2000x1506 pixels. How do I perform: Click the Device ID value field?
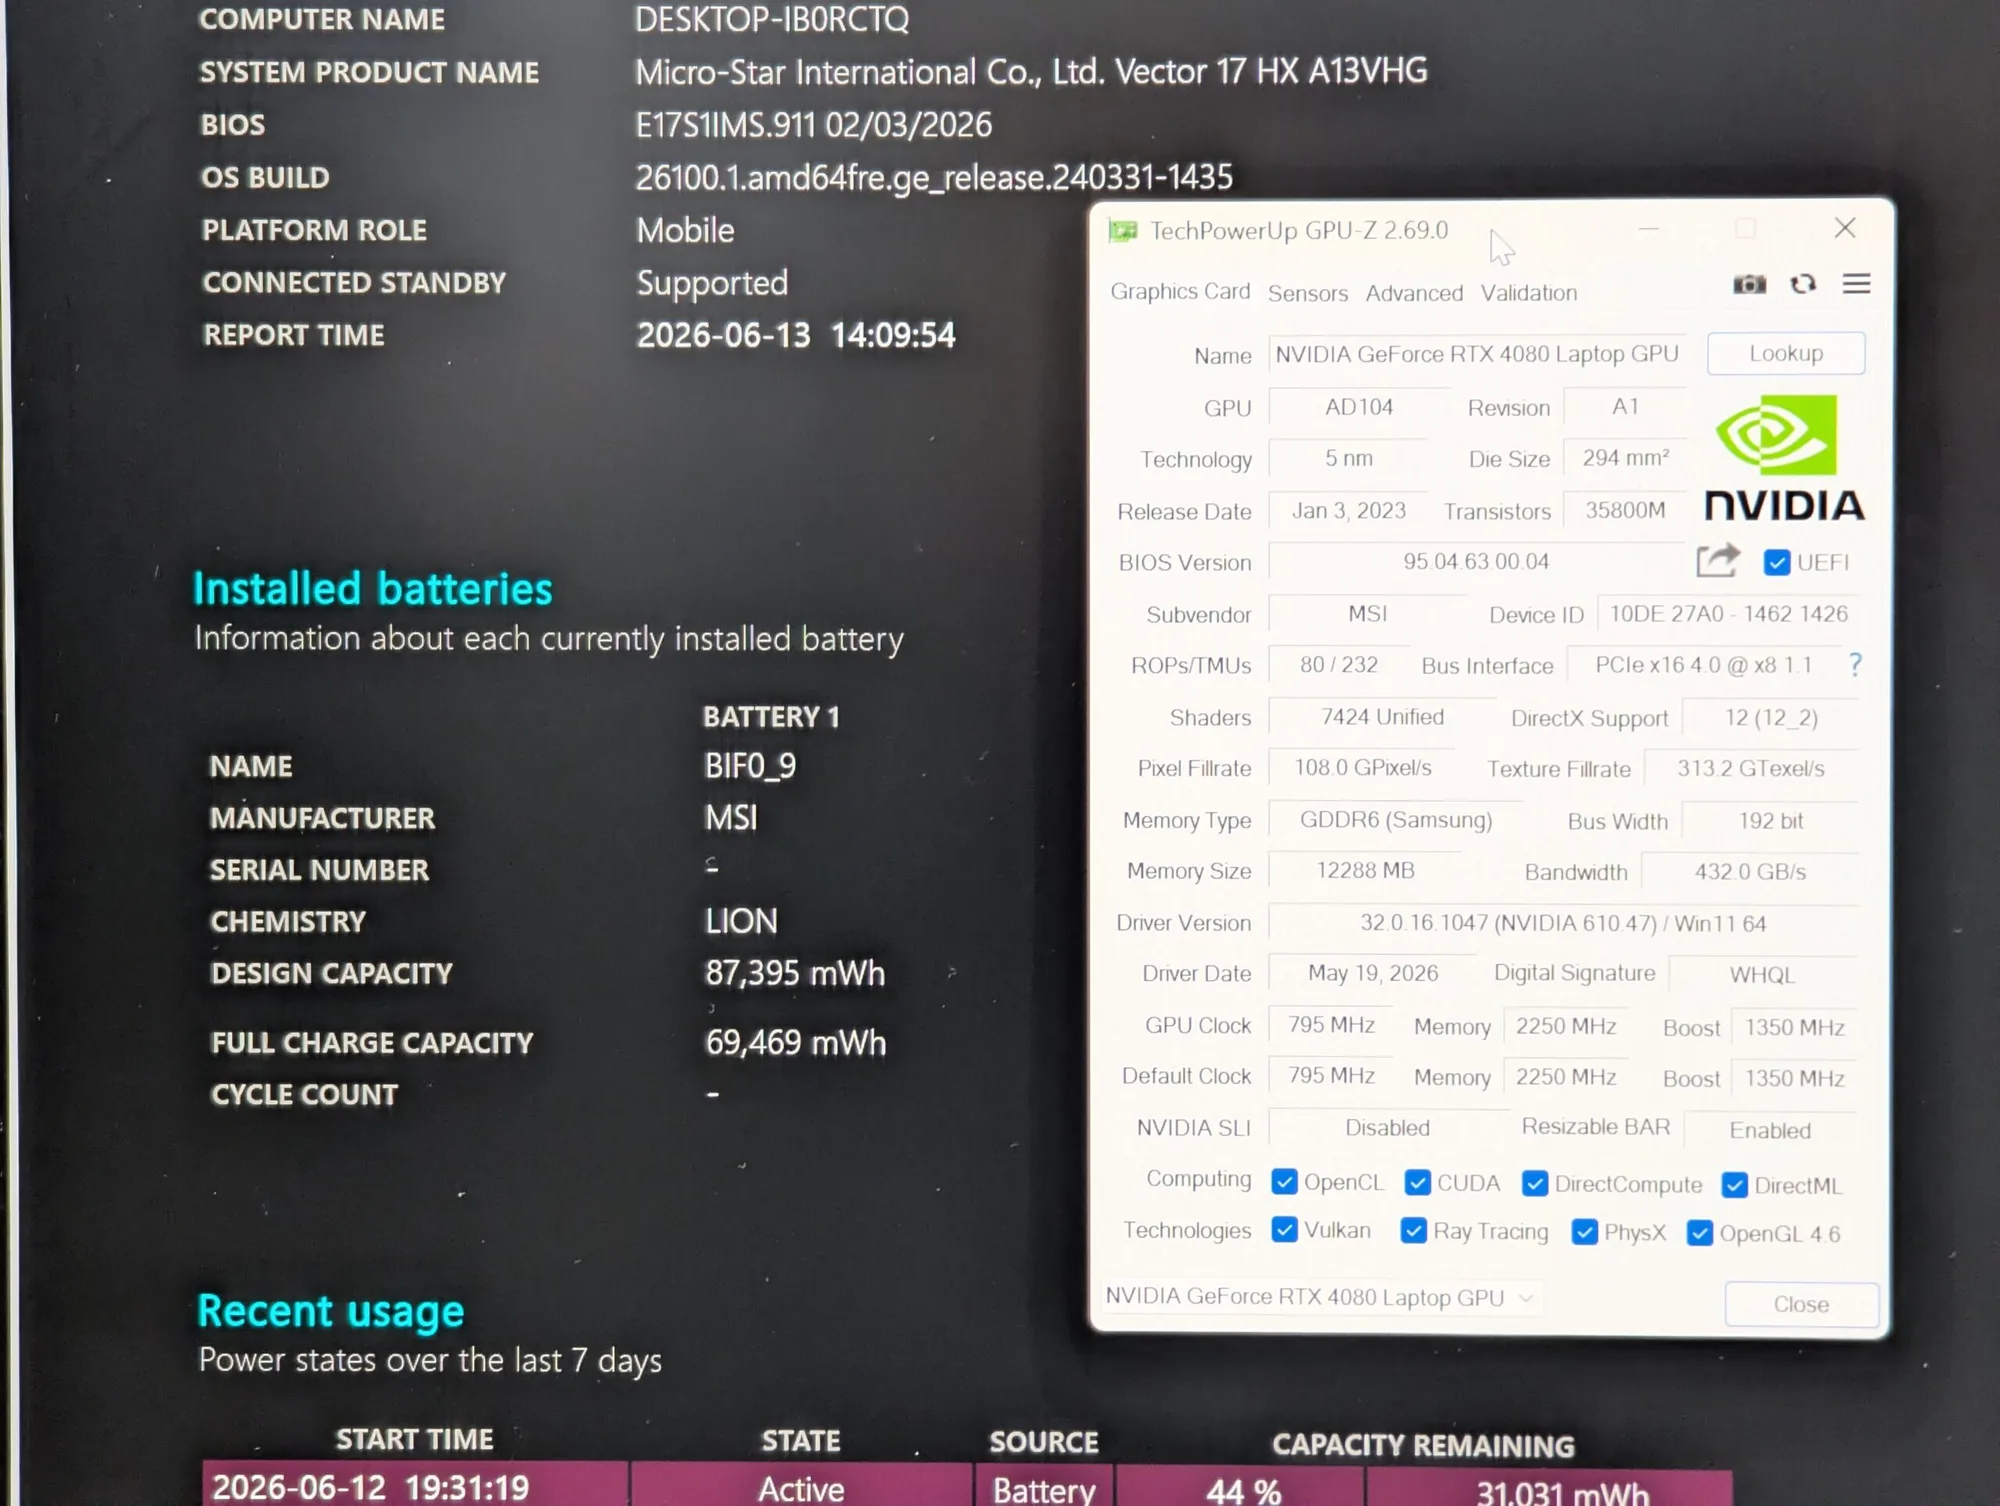(x=1728, y=614)
